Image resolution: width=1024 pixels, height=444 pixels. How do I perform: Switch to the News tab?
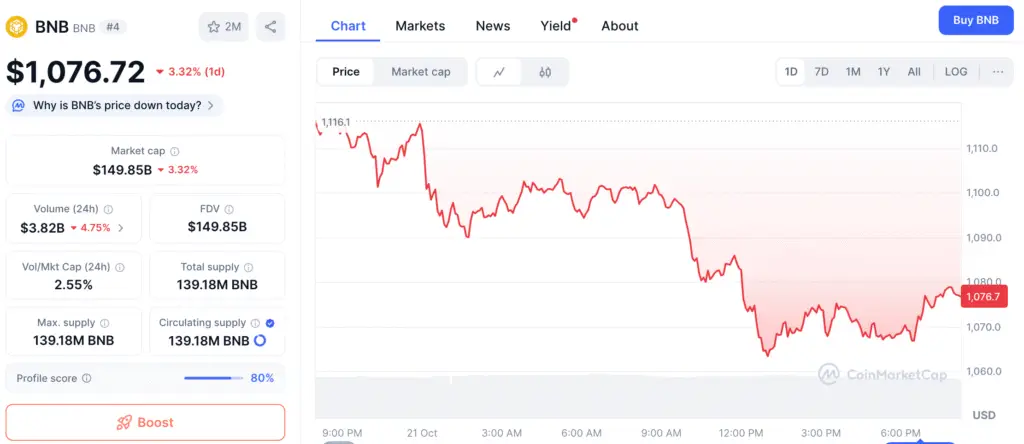(x=493, y=26)
